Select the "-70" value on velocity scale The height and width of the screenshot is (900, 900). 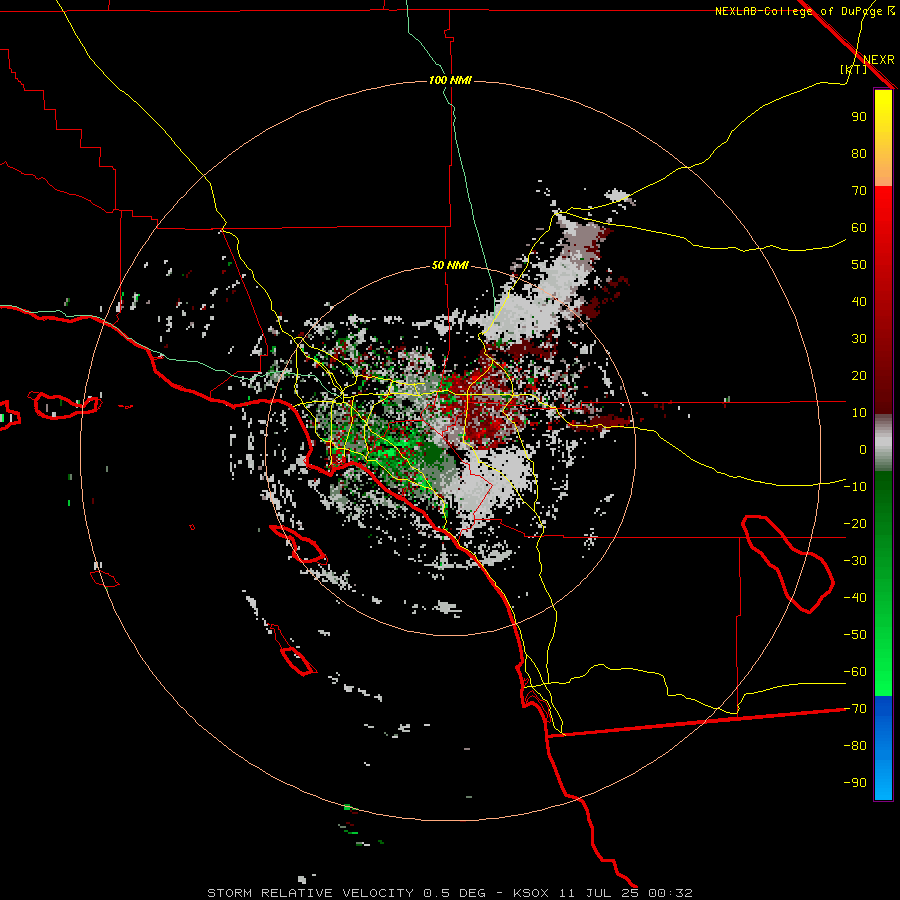coord(855,709)
